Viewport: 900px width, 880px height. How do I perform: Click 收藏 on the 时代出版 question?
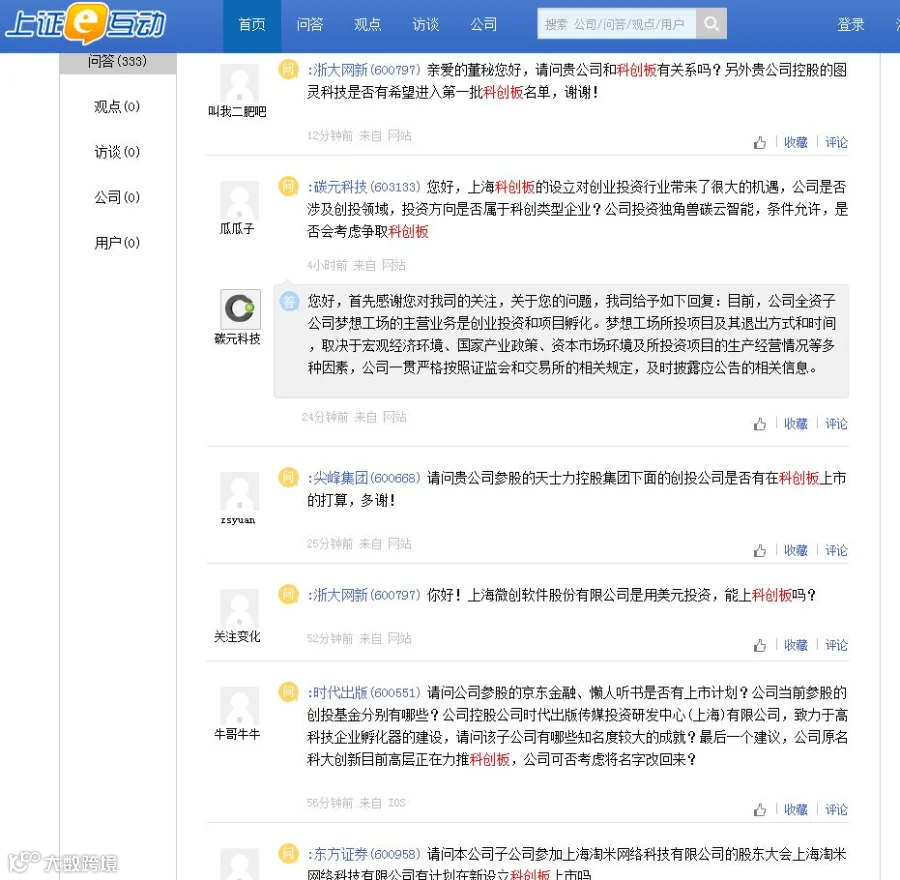click(x=796, y=810)
